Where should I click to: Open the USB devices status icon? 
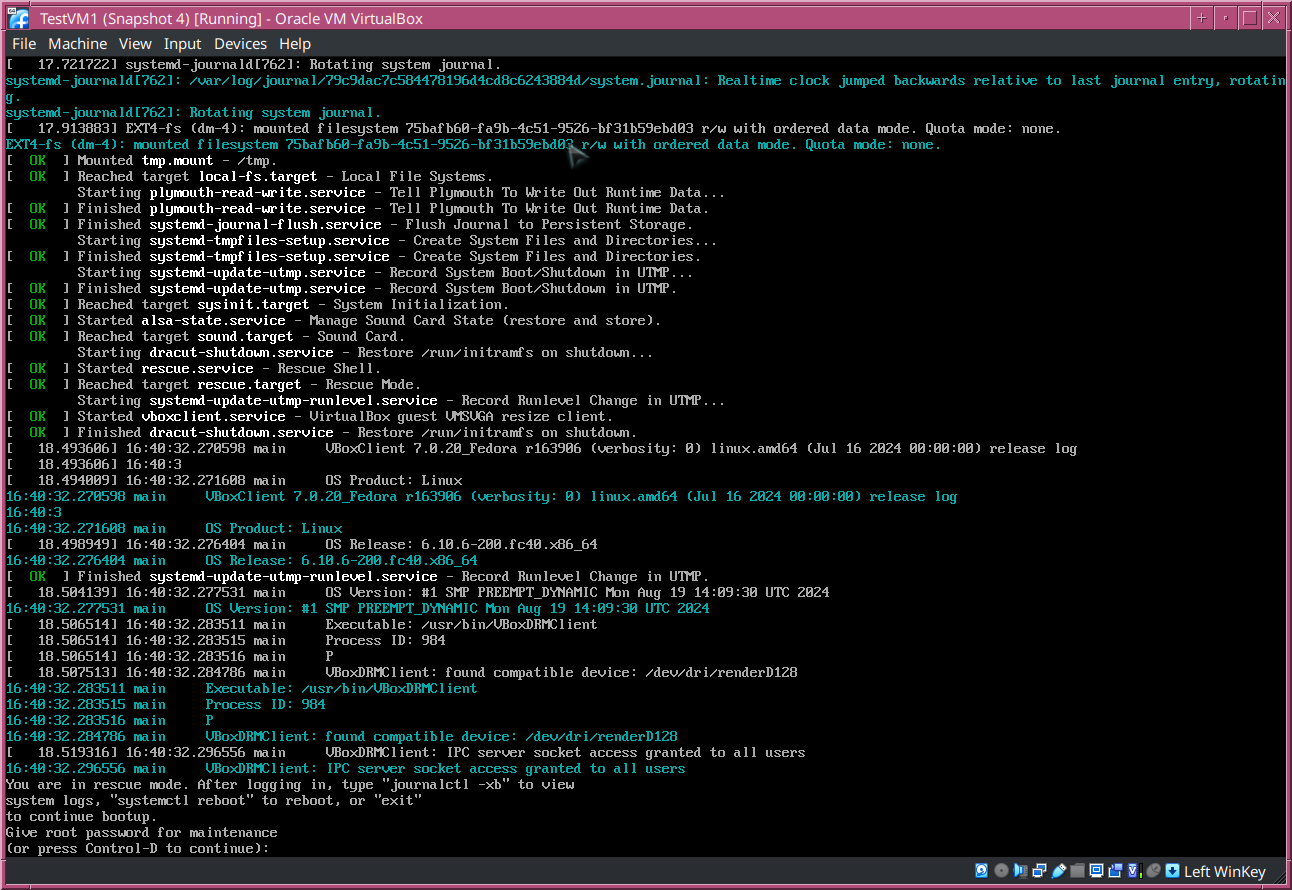point(1059,871)
